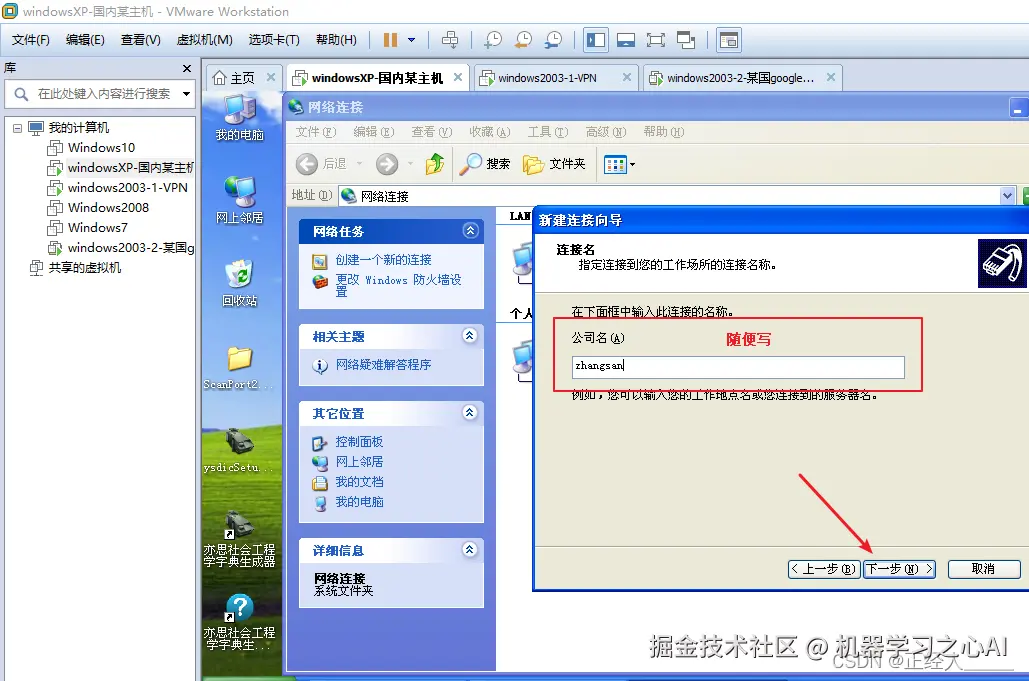The width and height of the screenshot is (1029, 681).
Task: Click the revert to snapshot icon
Action: [x=523, y=40]
